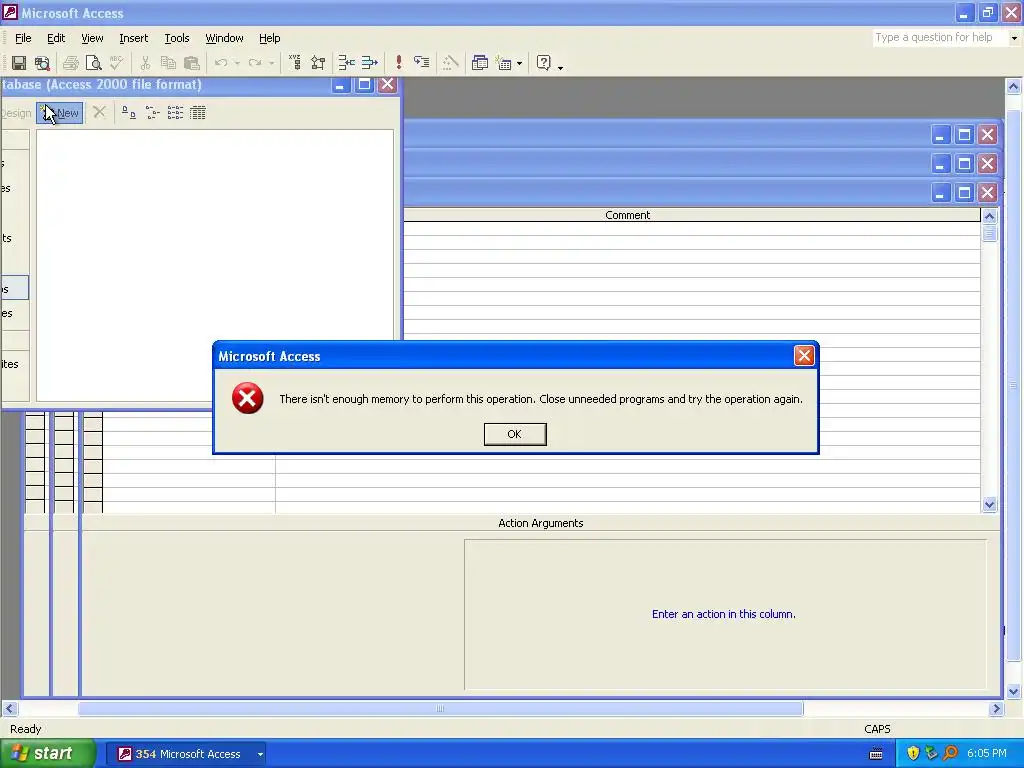Expand the Undo history dropdown
Viewport: 1024px width, 768px height.
tap(237, 63)
